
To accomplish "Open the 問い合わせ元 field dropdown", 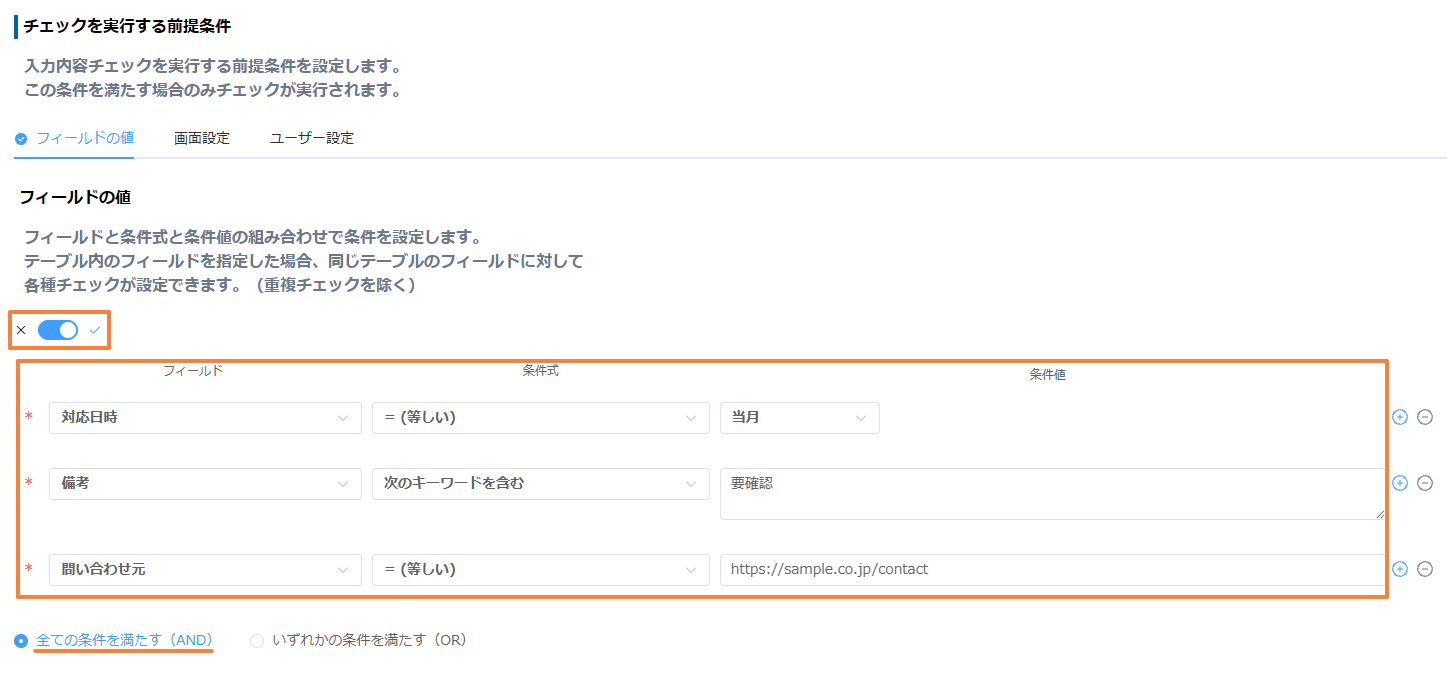I will (205, 570).
